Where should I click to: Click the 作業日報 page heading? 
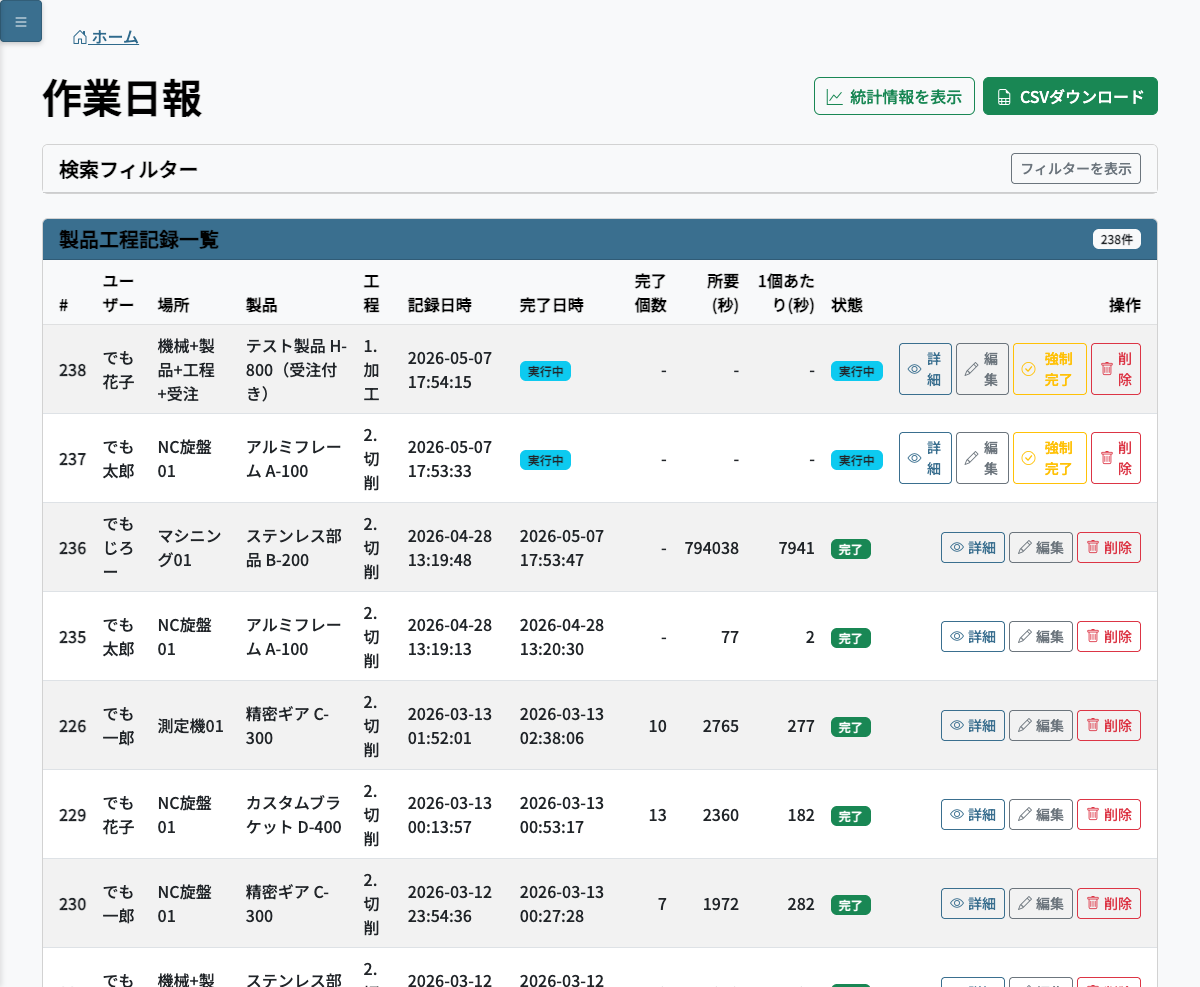click(x=122, y=98)
